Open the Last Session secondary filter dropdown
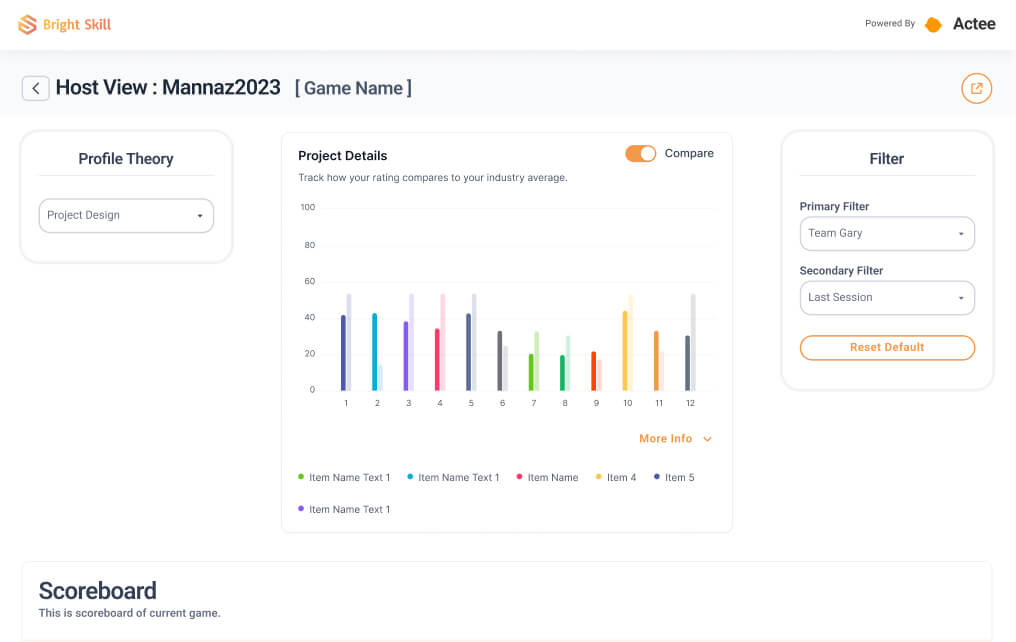This screenshot has width=1016, height=642. pos(887,298)
